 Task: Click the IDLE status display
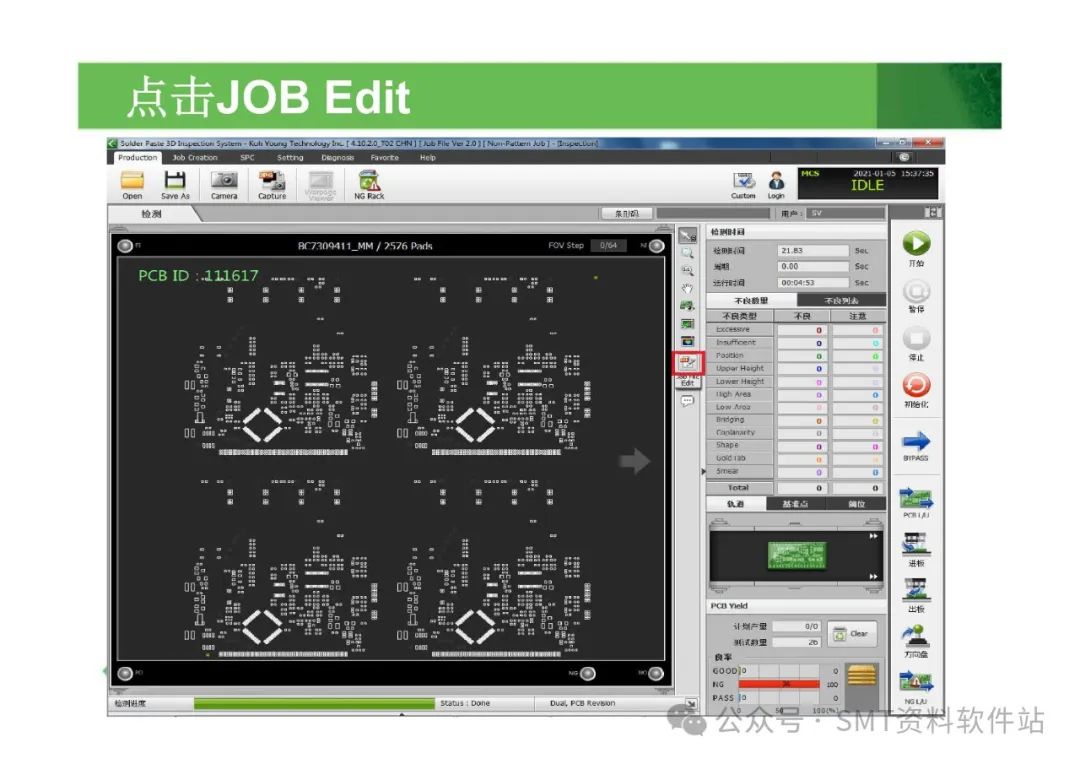coord(867,185)
